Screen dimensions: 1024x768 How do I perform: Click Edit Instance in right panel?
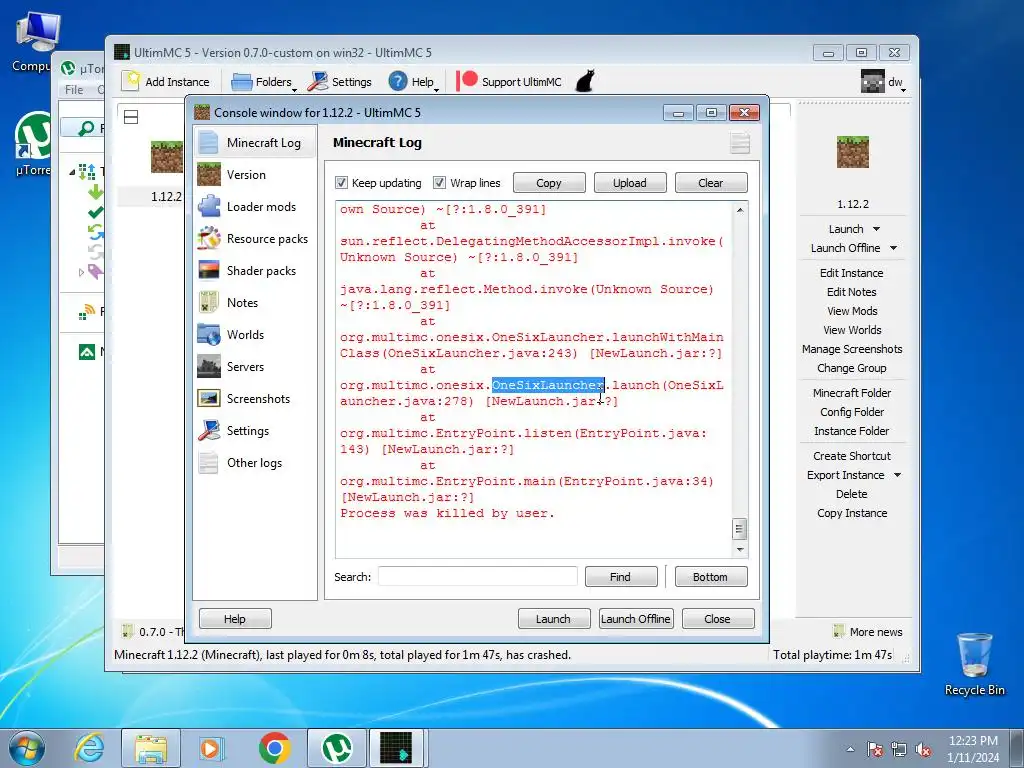852,273
